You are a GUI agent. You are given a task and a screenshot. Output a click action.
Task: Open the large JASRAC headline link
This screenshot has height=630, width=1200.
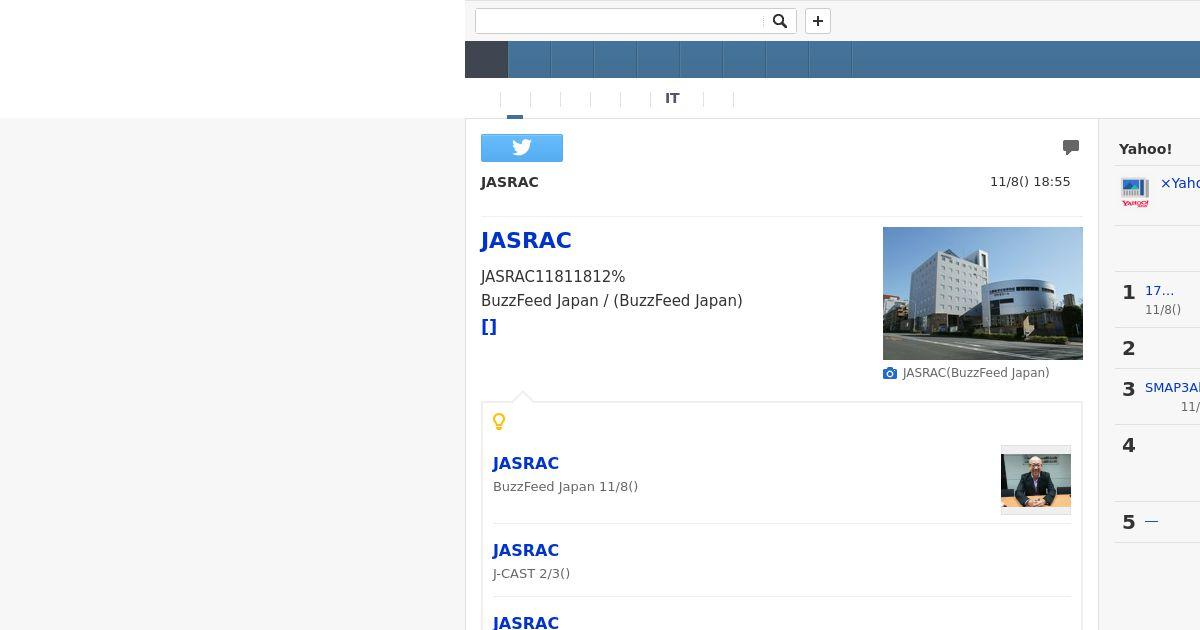coord(526,240)
